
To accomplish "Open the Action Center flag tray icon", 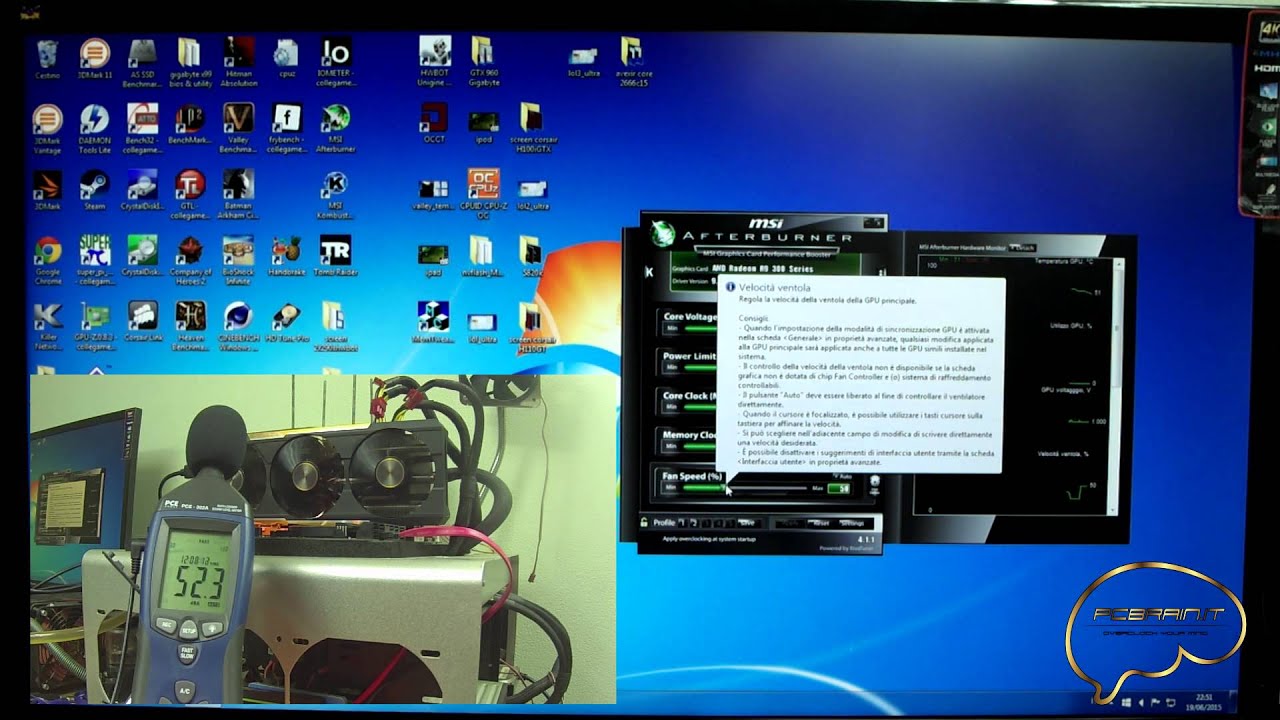I will point(1155,702).
